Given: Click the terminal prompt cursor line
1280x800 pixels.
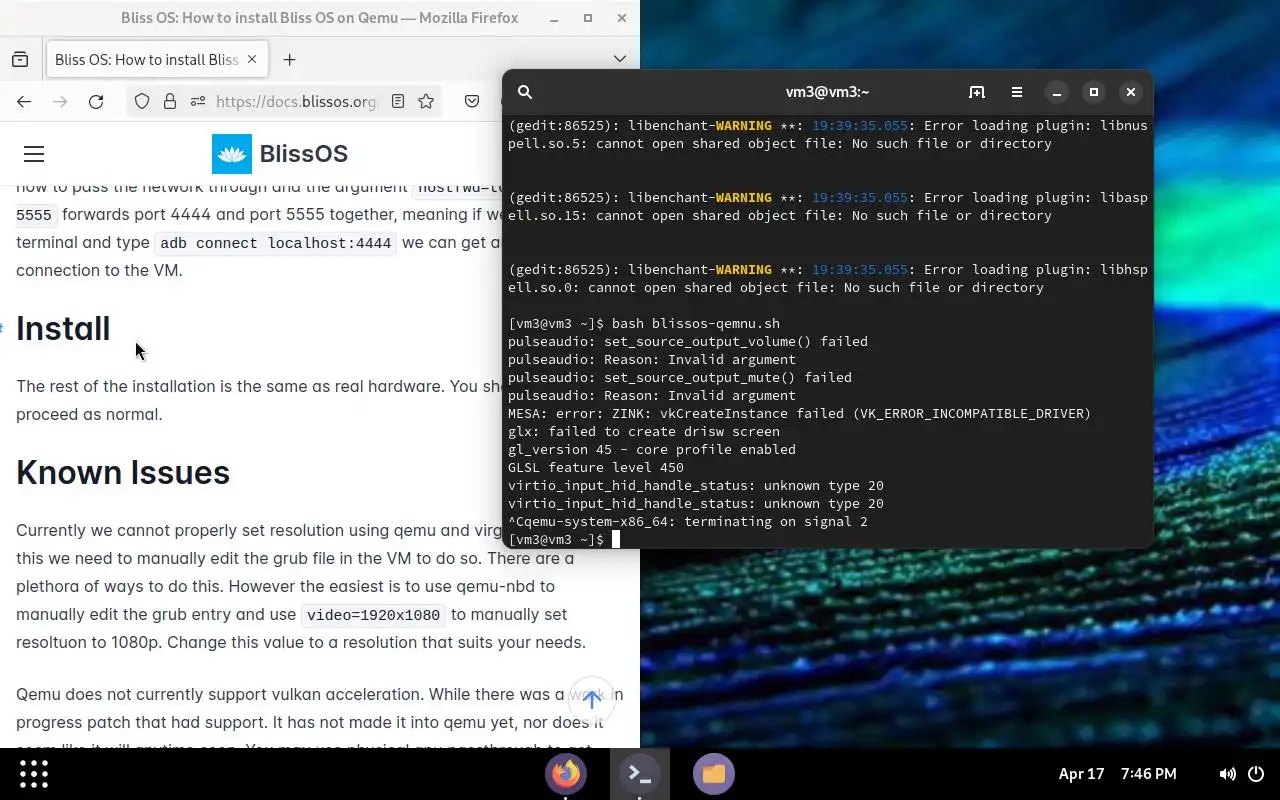Looking at the screenshot, I should 565,540.
